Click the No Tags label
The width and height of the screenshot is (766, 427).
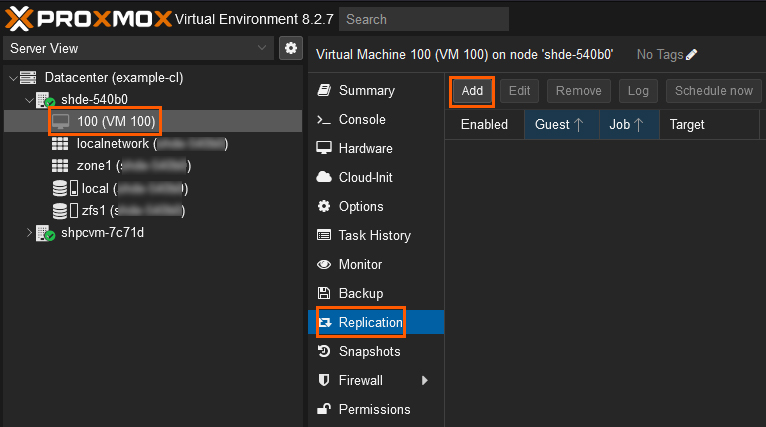660,55
